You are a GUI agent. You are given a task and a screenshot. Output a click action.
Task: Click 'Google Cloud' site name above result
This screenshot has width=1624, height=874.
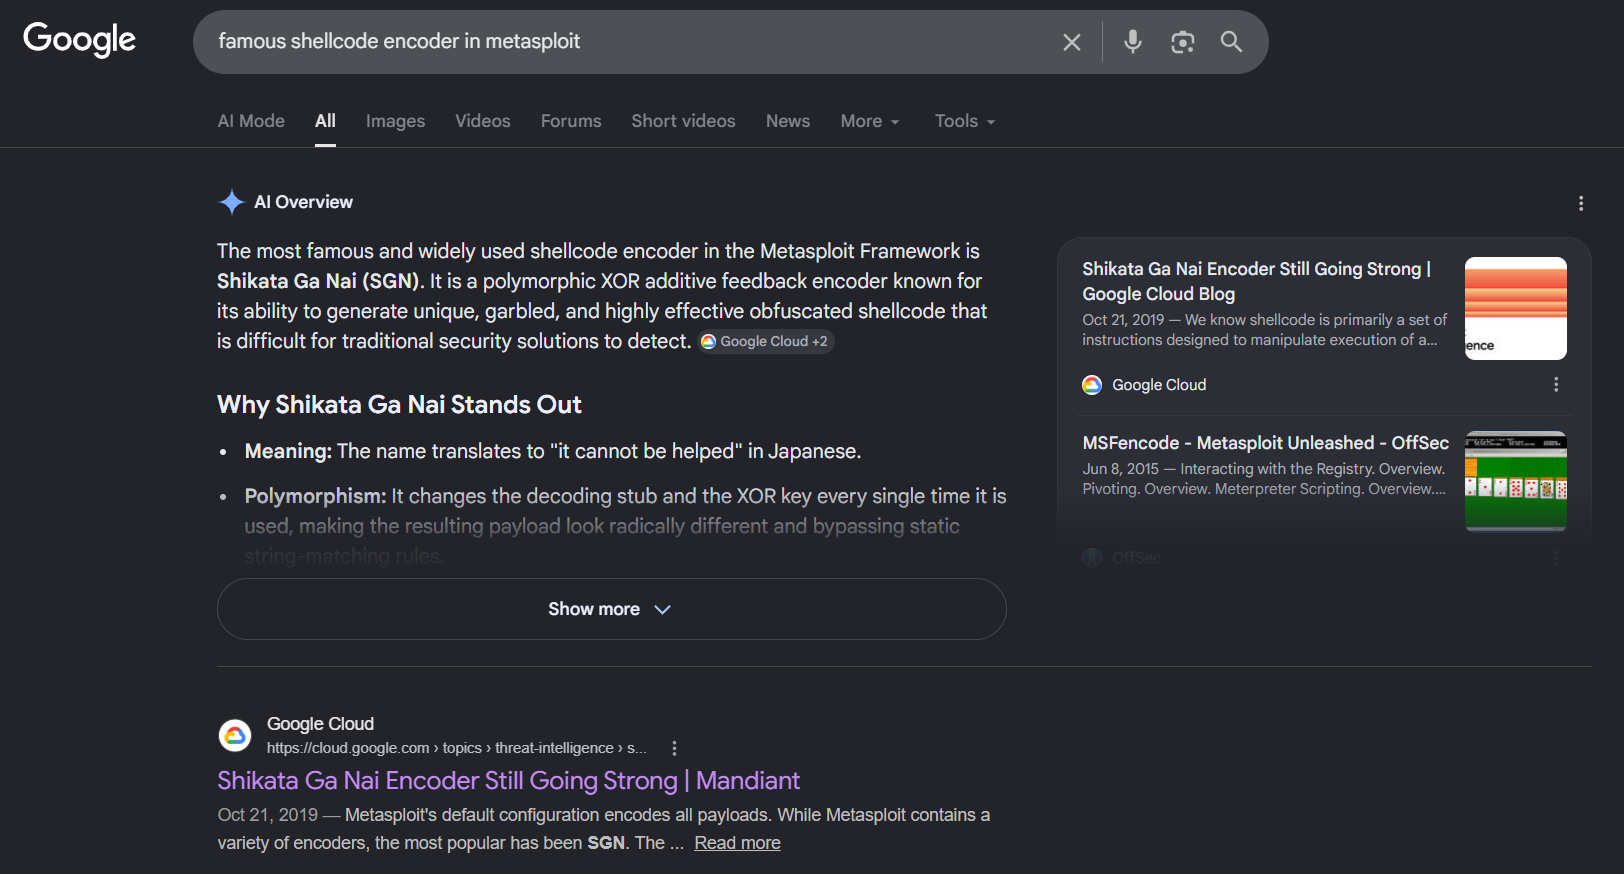(320, 724)
